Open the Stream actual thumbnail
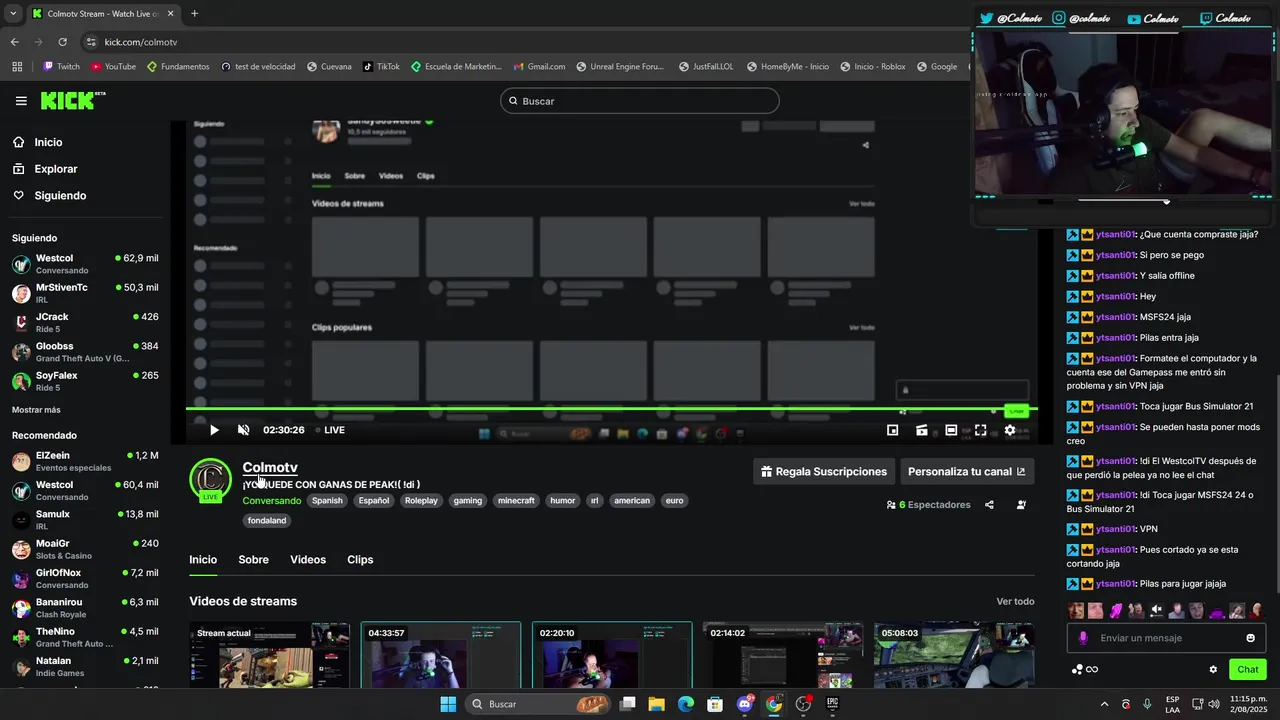1280x720 pixels. click(270, 655)
